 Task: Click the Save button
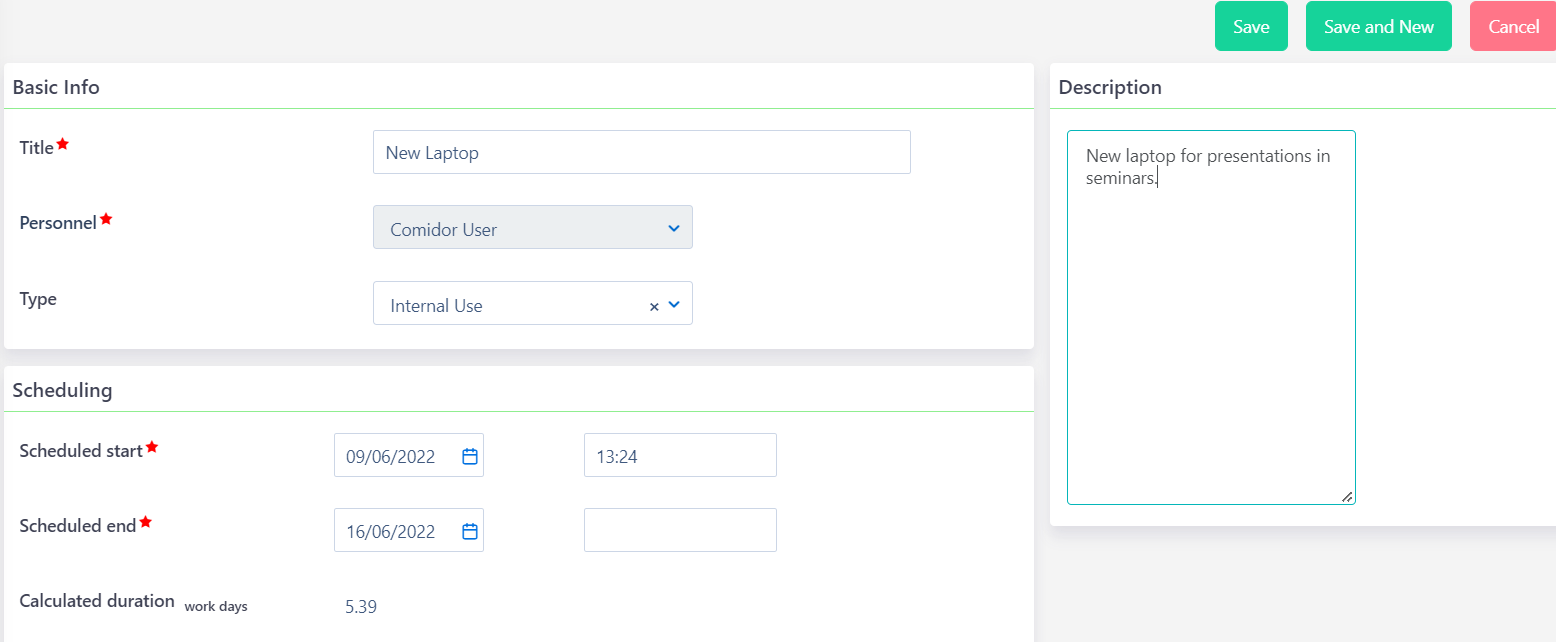(x=1250, y=26)
